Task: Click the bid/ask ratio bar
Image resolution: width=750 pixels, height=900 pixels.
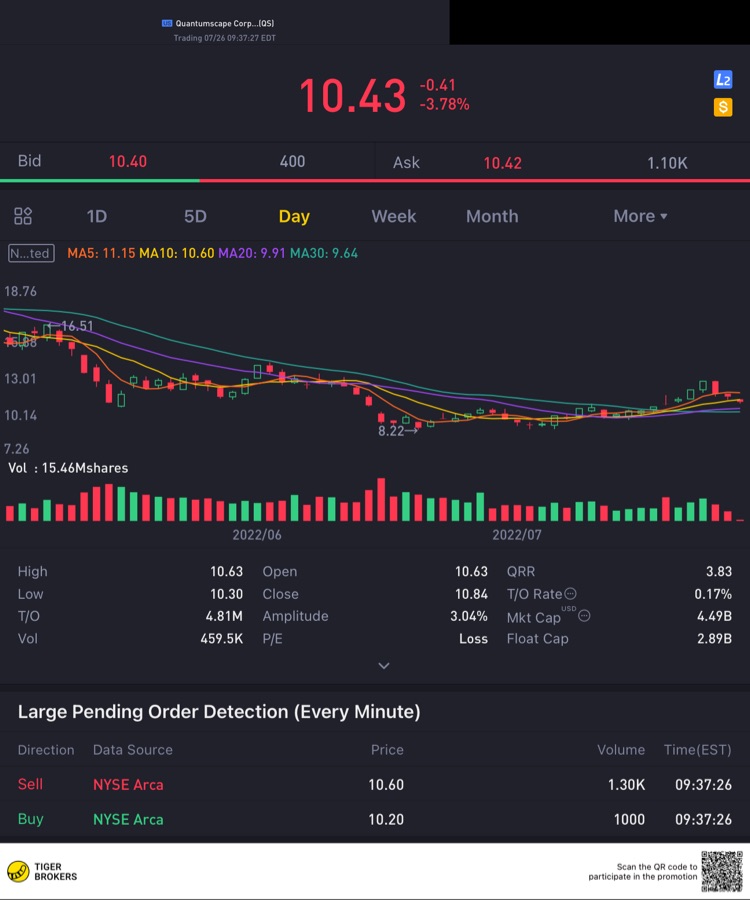Action: pyautogui.click(x=375, y=181)
